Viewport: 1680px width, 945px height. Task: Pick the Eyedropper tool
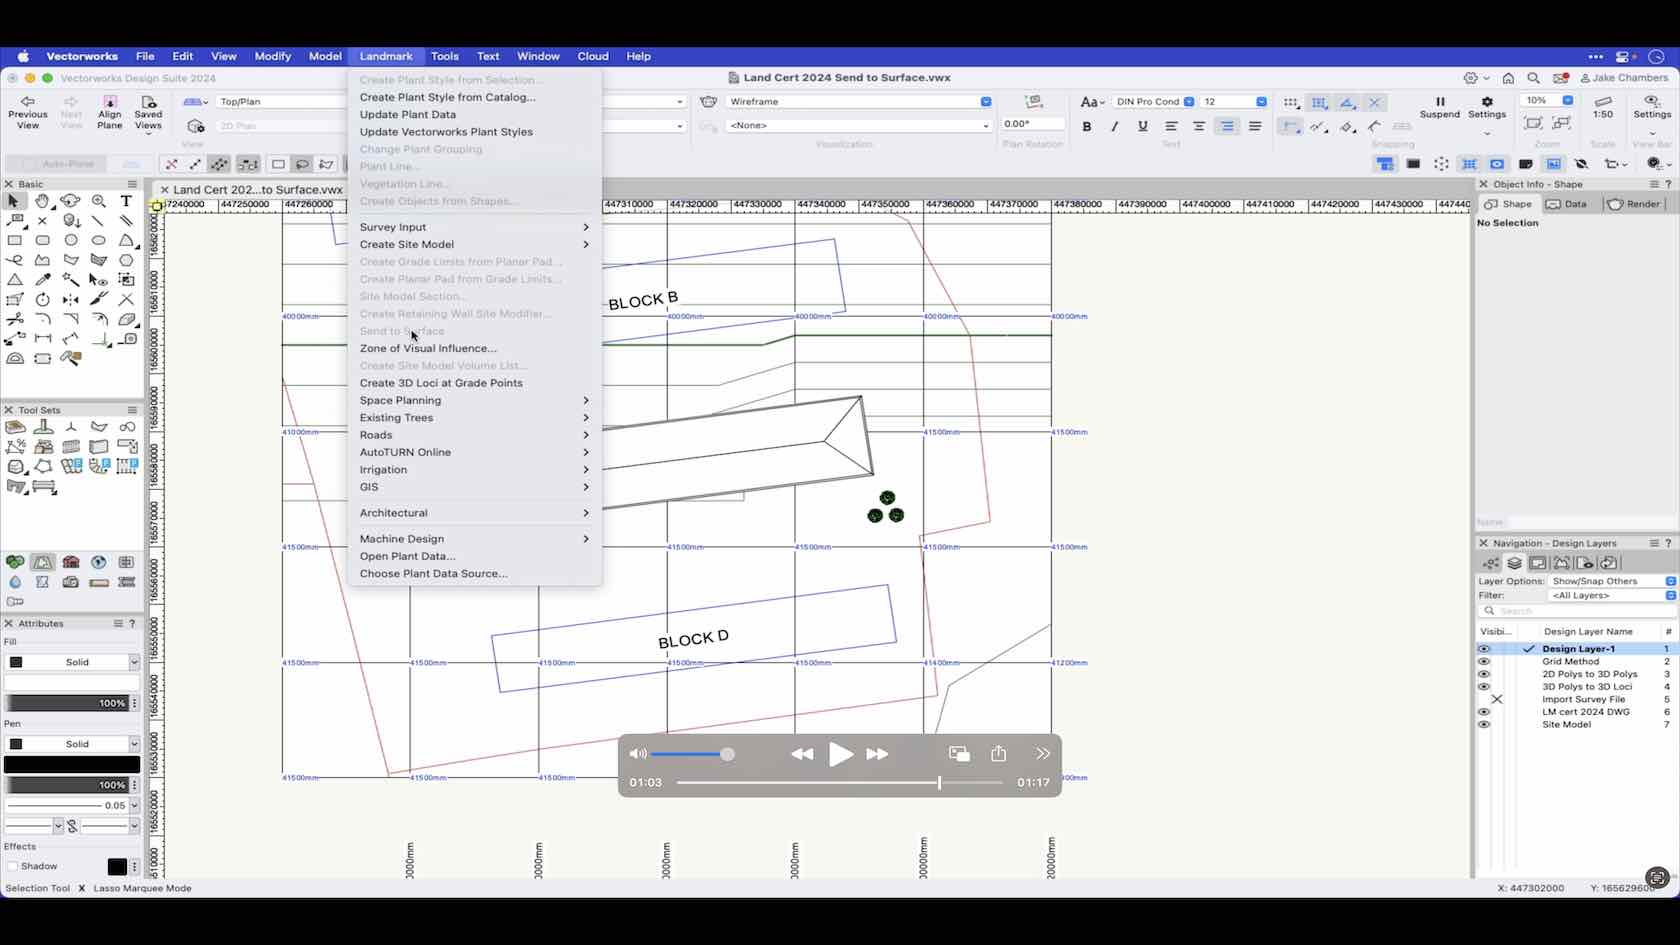(x=43, y=280)
